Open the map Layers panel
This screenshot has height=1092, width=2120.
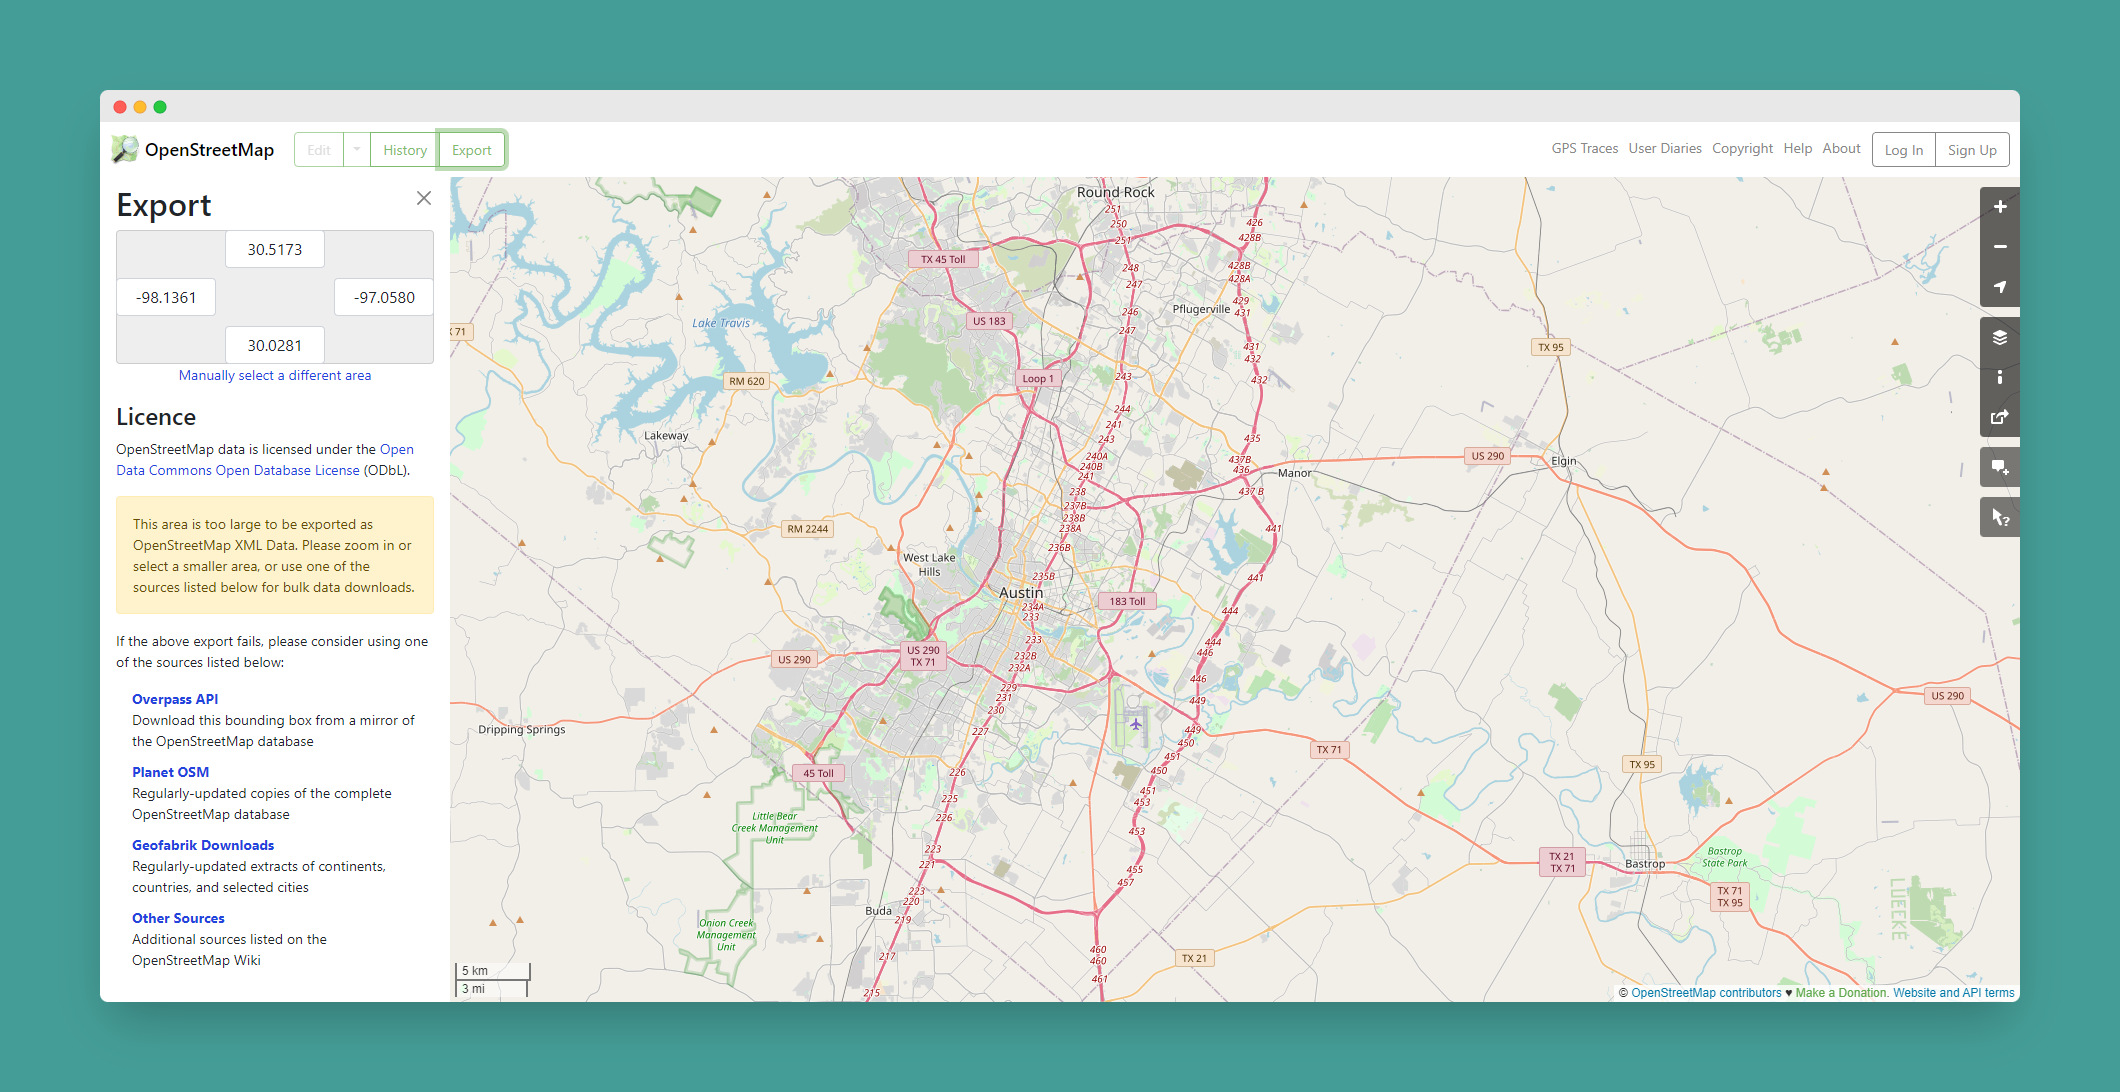click(x=1999, y=337)
